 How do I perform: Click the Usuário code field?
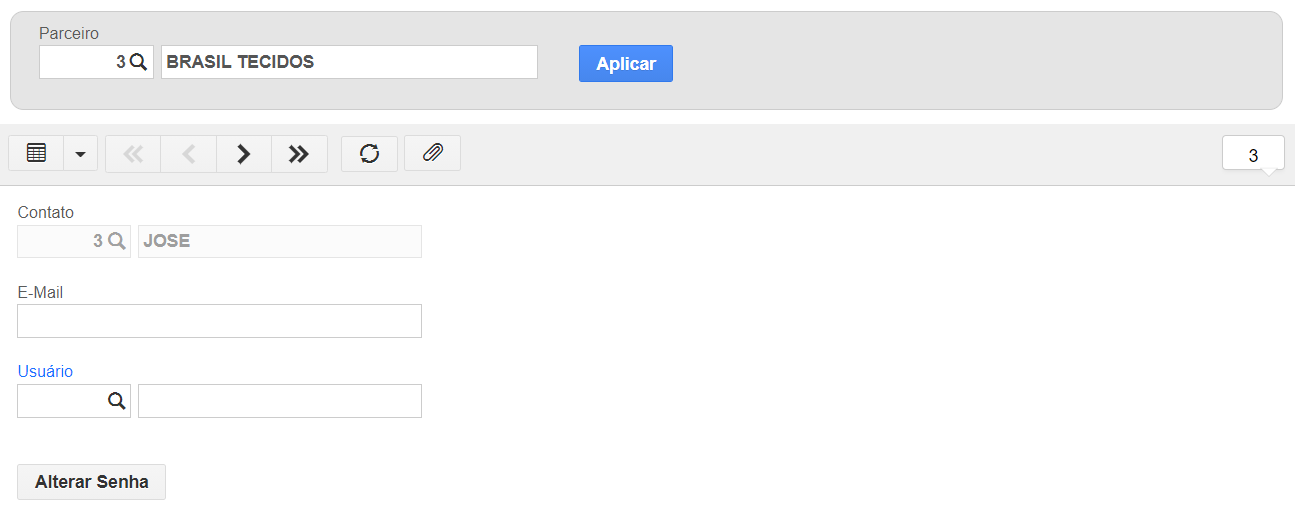tap(62, 401)
